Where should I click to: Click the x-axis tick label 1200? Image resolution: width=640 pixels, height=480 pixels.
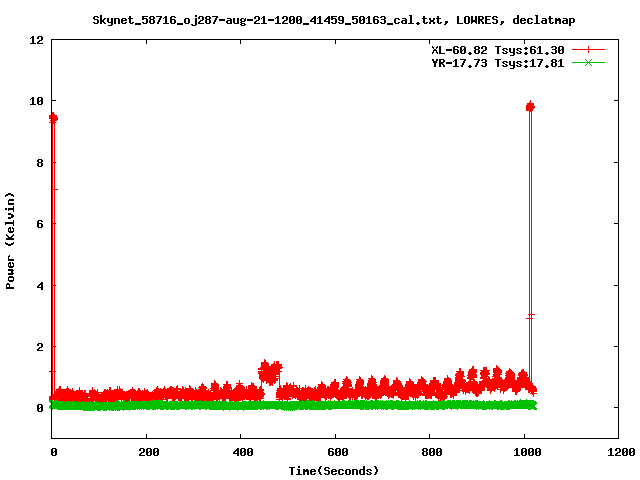click(621, 452)
